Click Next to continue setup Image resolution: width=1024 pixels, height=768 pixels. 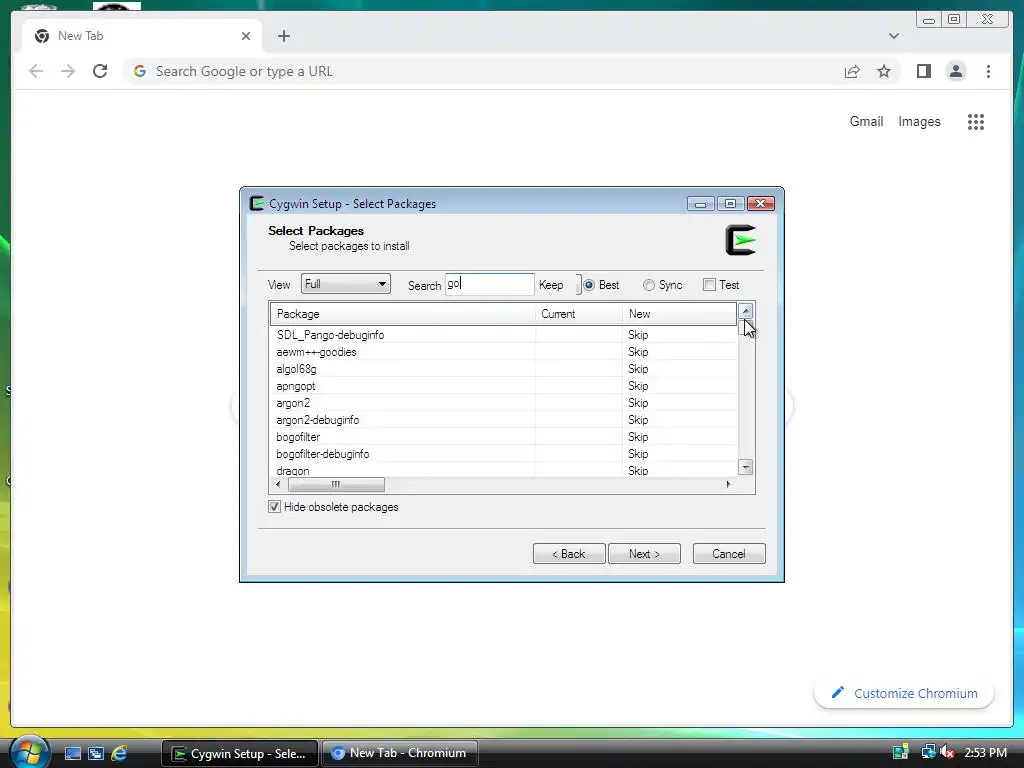coord(644,553)
